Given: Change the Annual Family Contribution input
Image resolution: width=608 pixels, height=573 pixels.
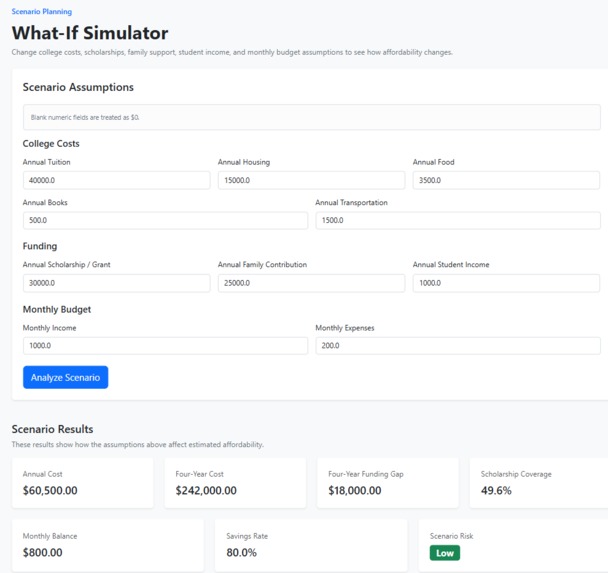Looking at the screenshot, I should pyautogui.click(x=311, y=283).
